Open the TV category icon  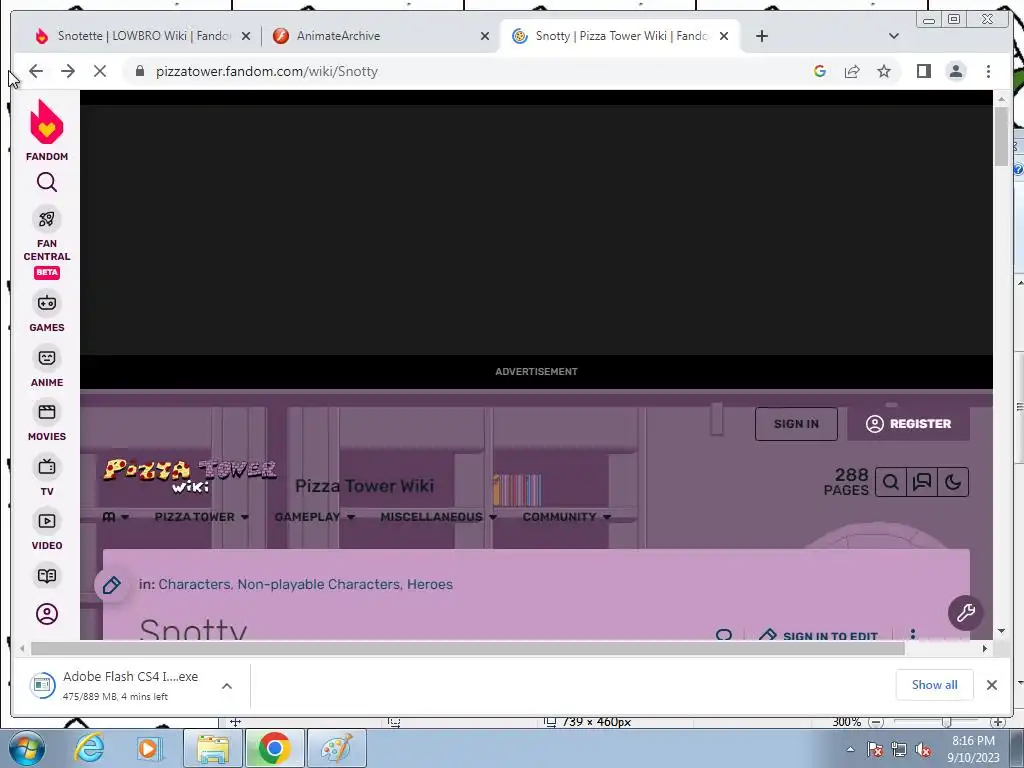pos(46,467)
